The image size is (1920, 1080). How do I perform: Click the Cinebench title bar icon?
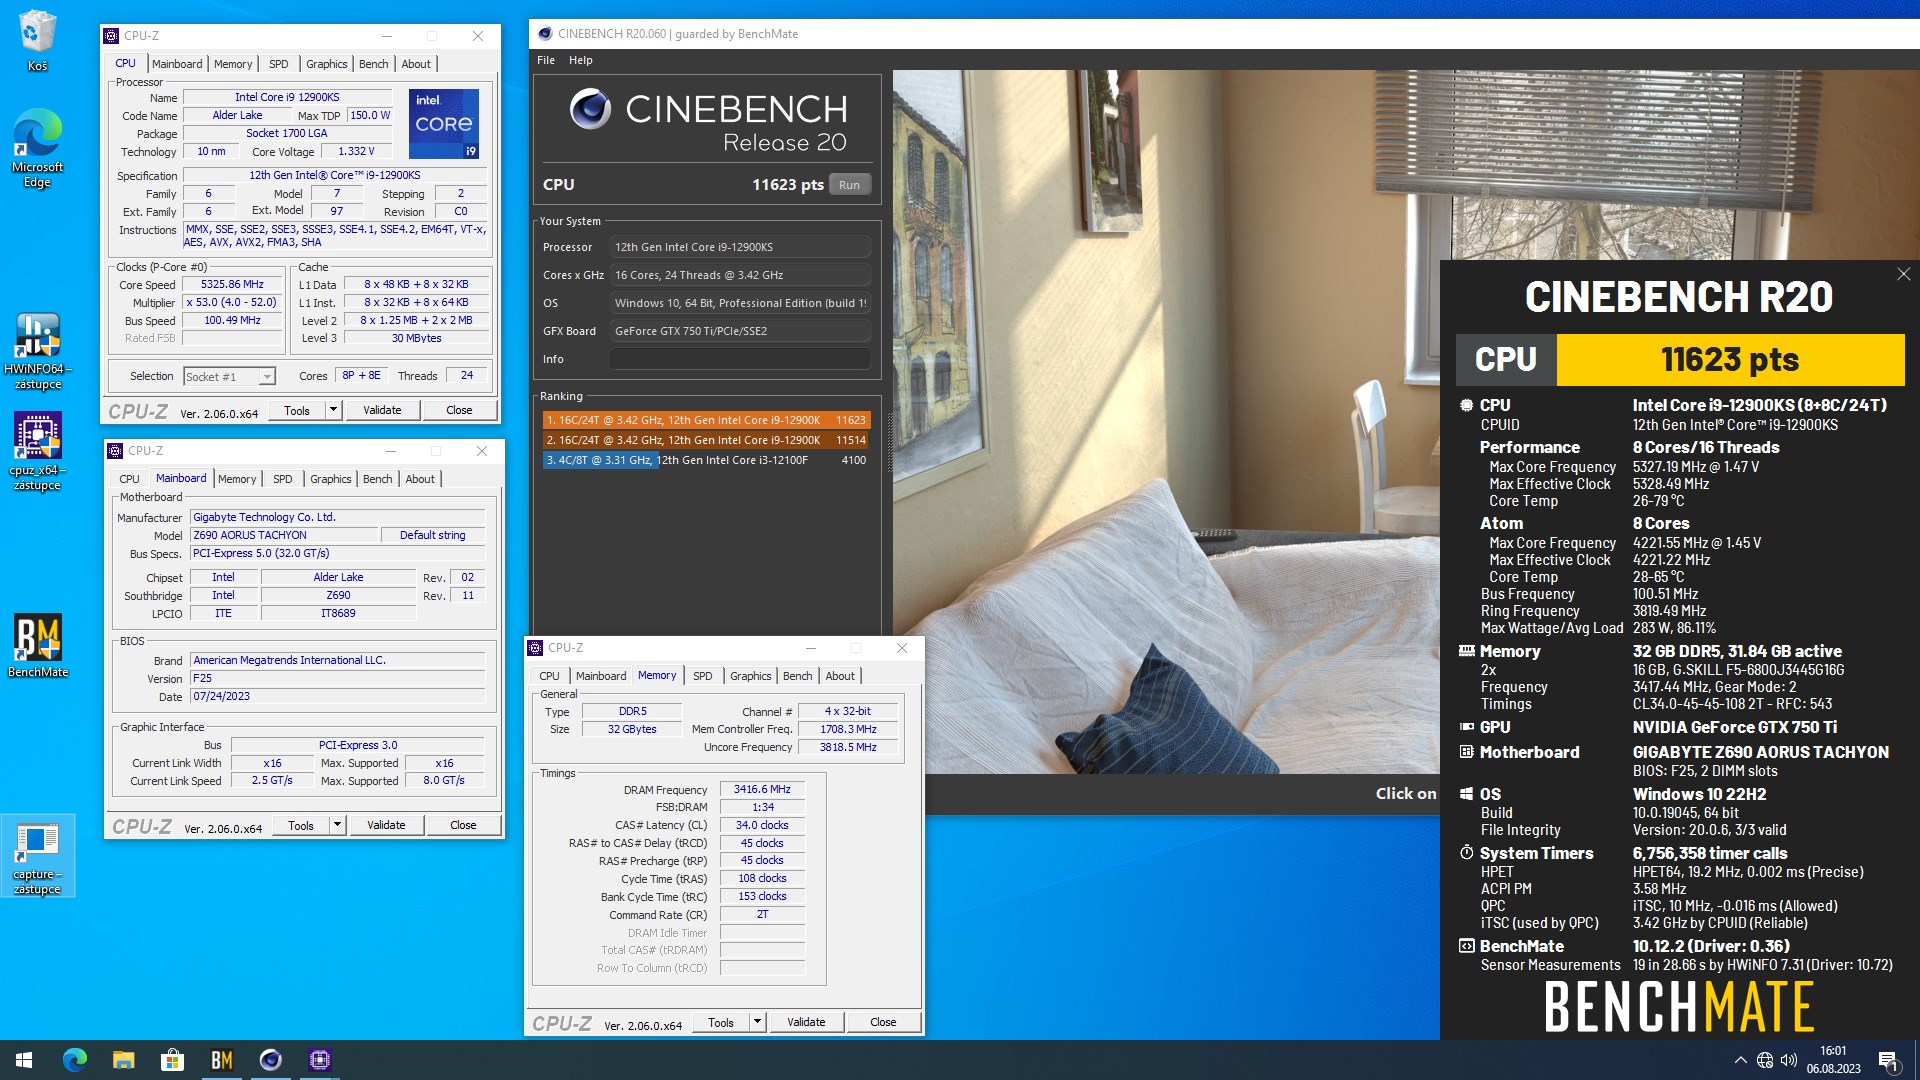545,34
